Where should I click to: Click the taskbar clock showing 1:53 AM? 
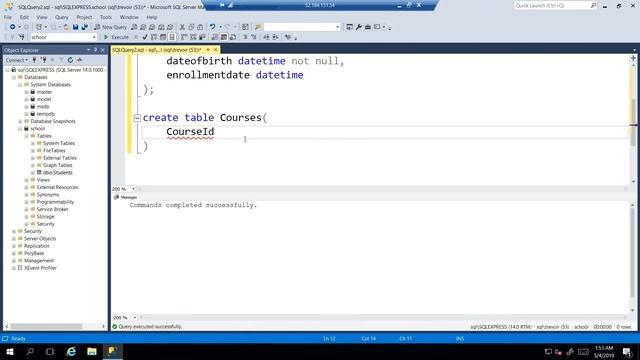pyautogui.click(x=604, y=351)
